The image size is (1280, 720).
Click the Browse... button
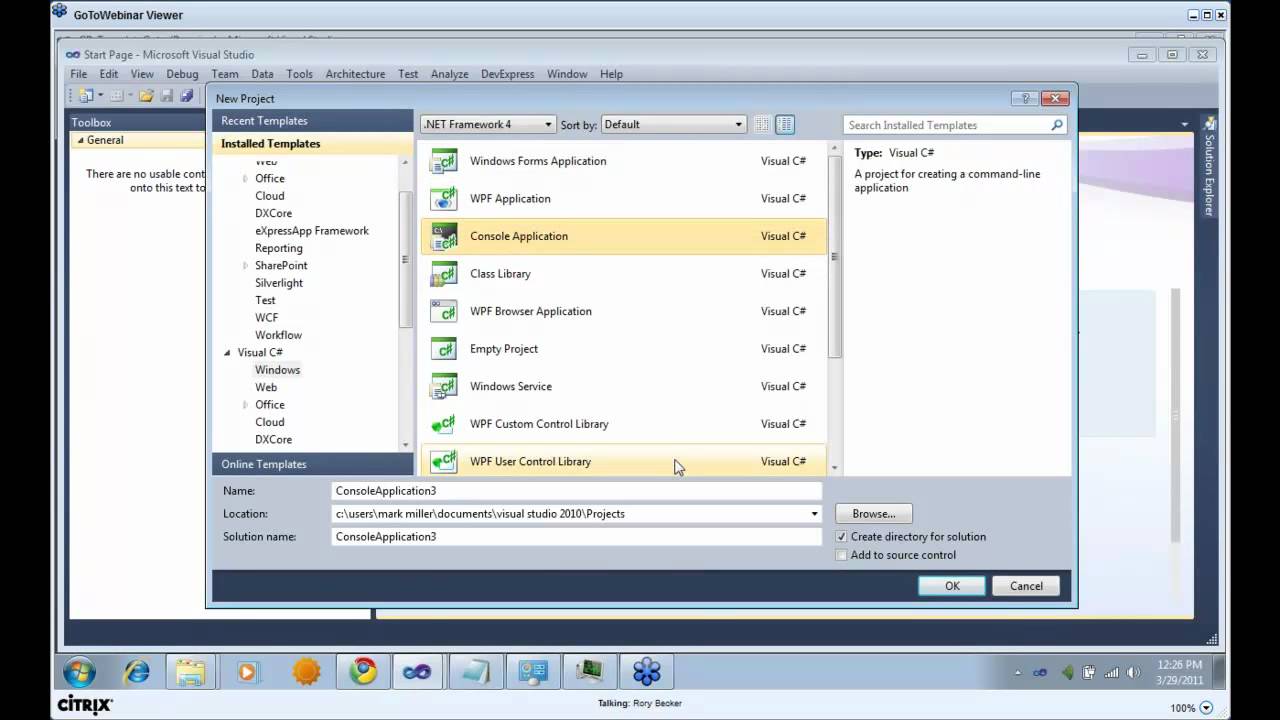pos(874,514)
